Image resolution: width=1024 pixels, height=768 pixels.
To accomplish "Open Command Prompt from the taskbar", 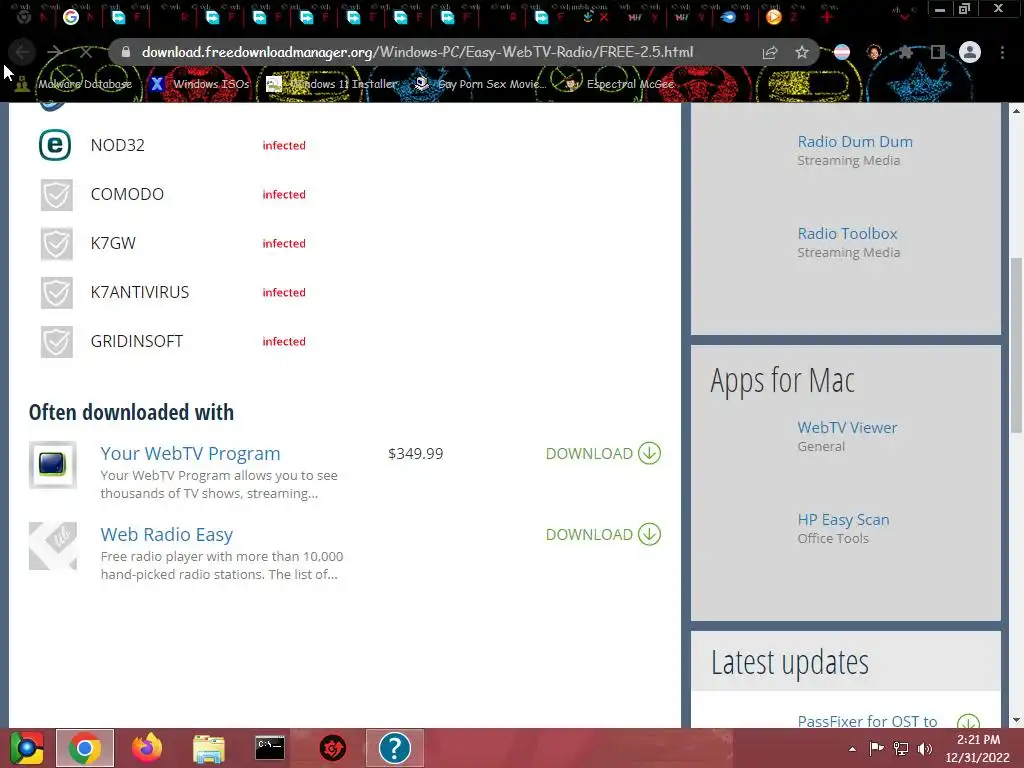I will pyautogui.click(x=270, y=748).
